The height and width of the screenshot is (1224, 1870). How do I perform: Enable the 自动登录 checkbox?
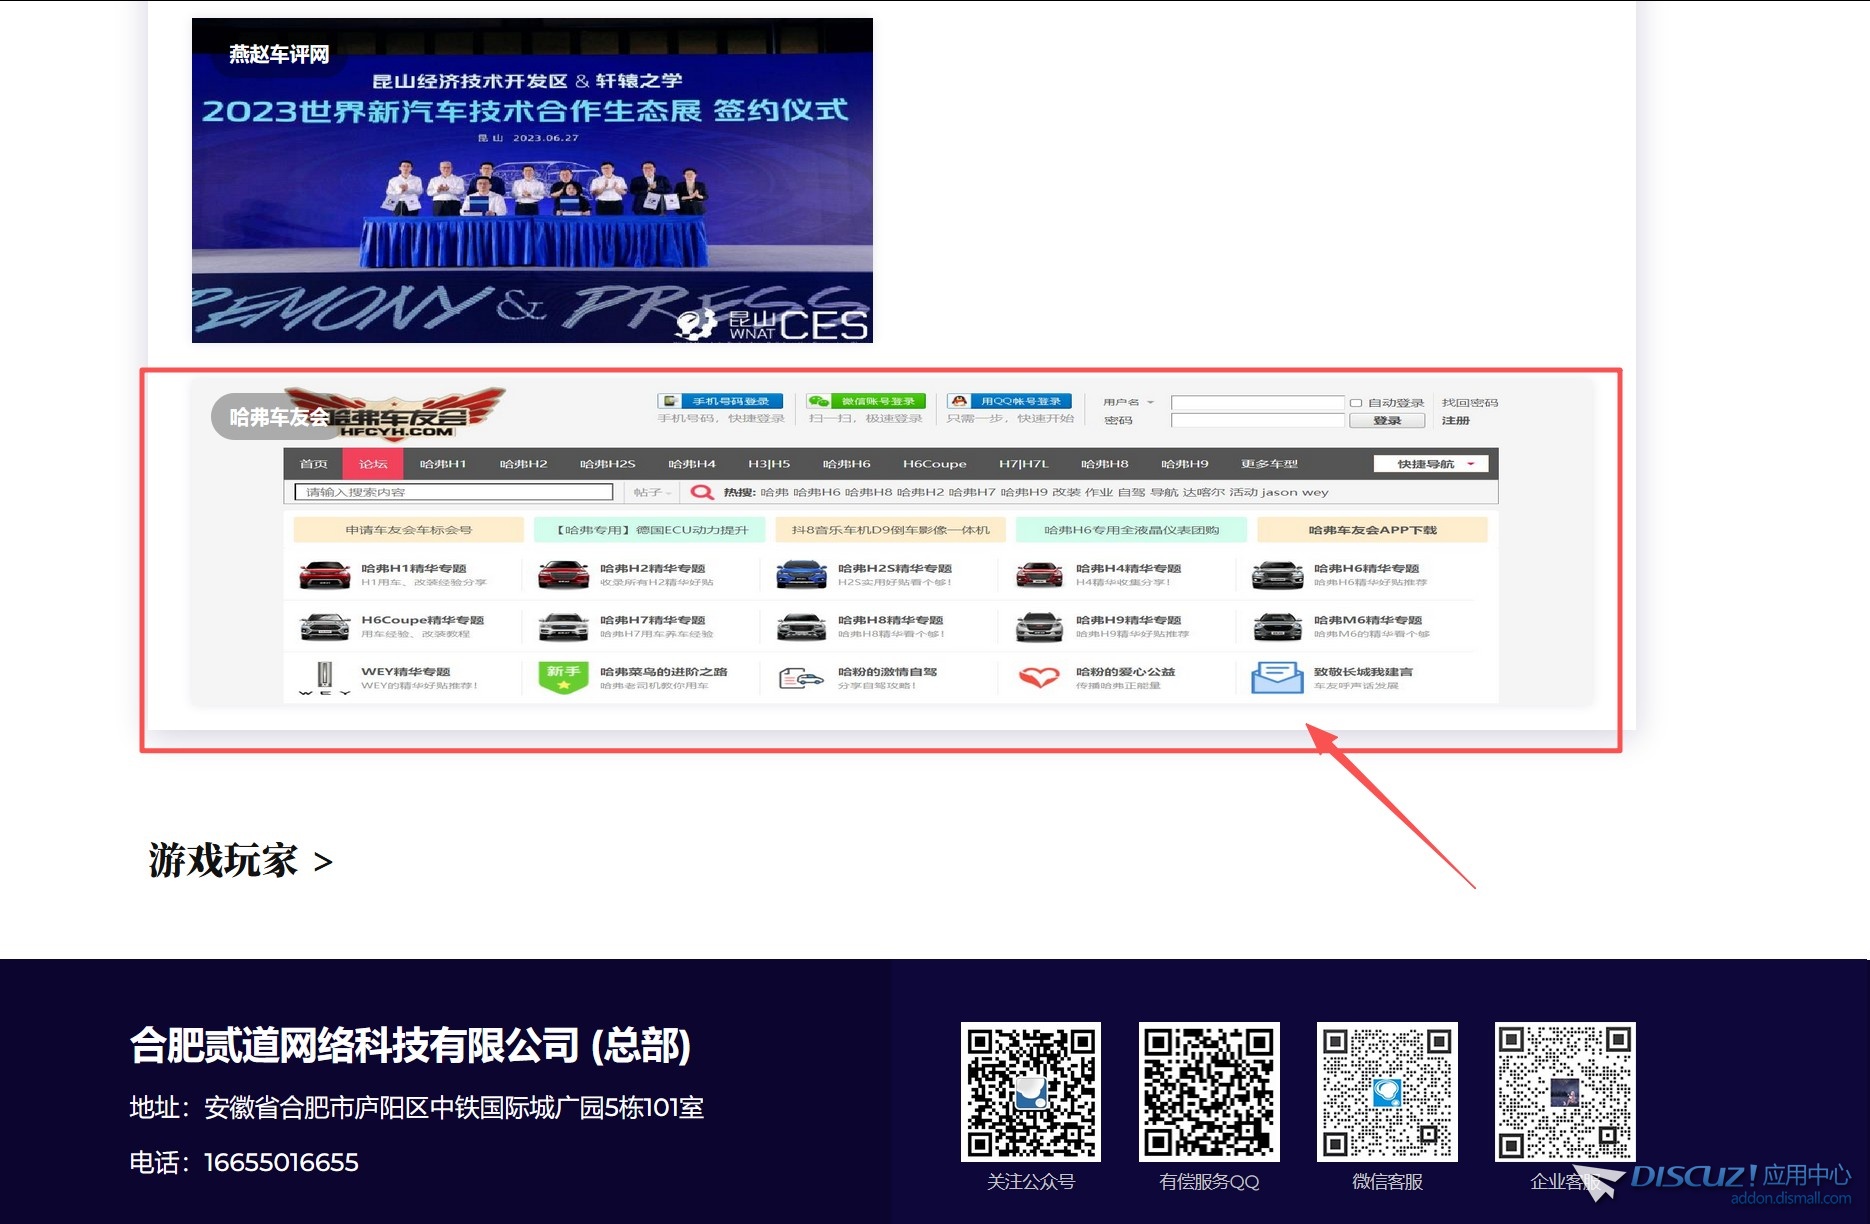click(x=1354, y=403)
